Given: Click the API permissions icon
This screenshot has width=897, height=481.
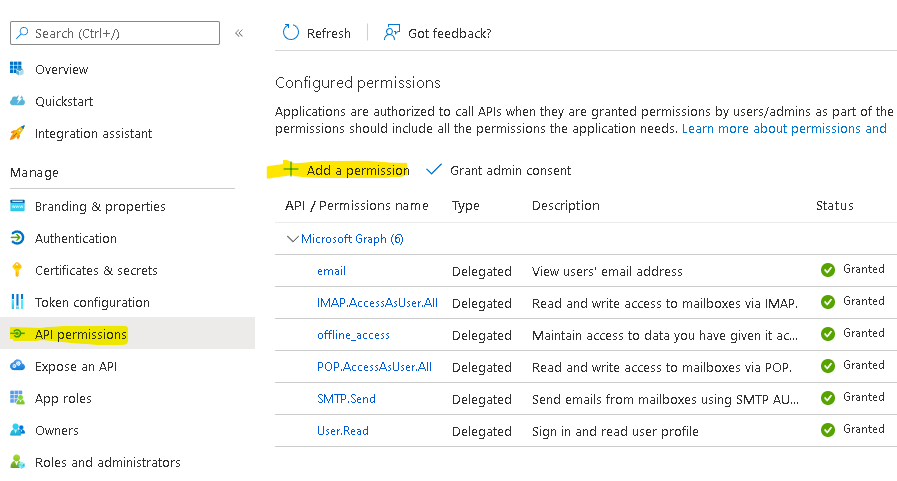Looking at the screenshot, I should coord(17,334).
